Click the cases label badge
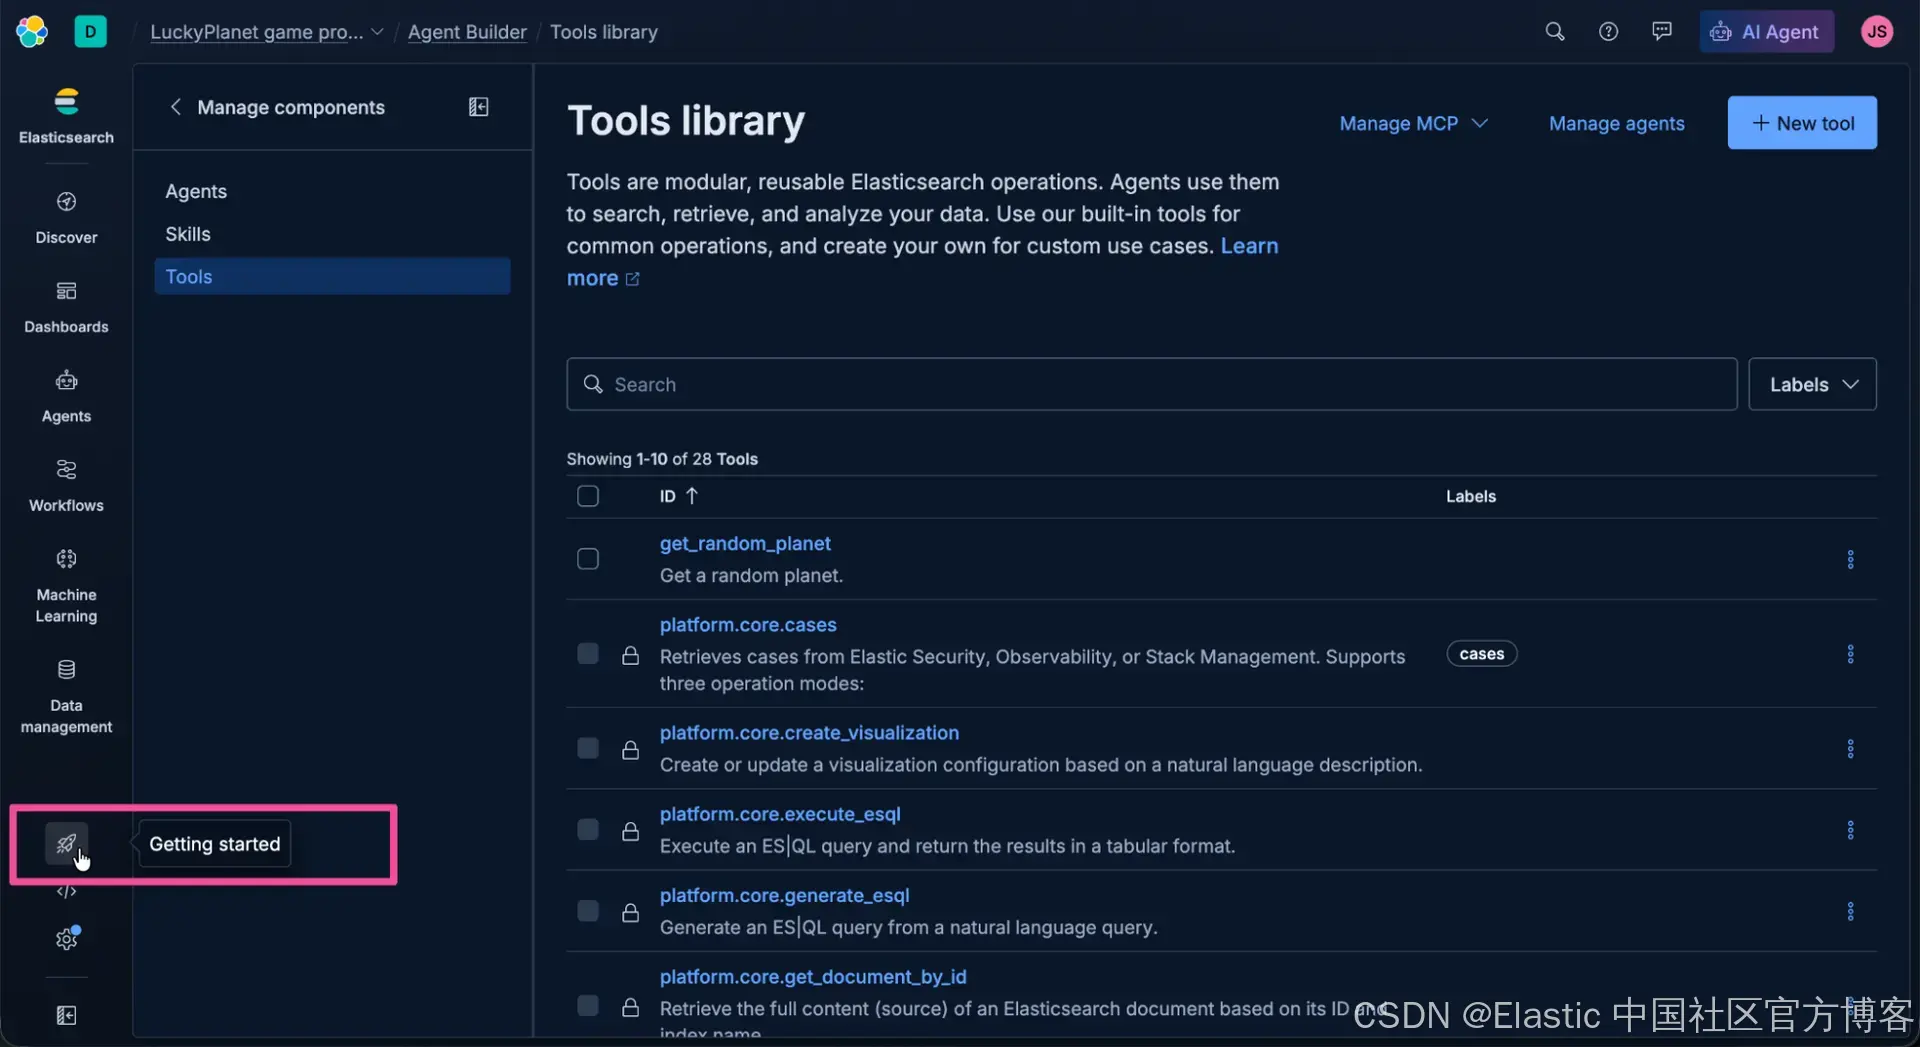The image size is (1920, 1048). [1482, 654]
